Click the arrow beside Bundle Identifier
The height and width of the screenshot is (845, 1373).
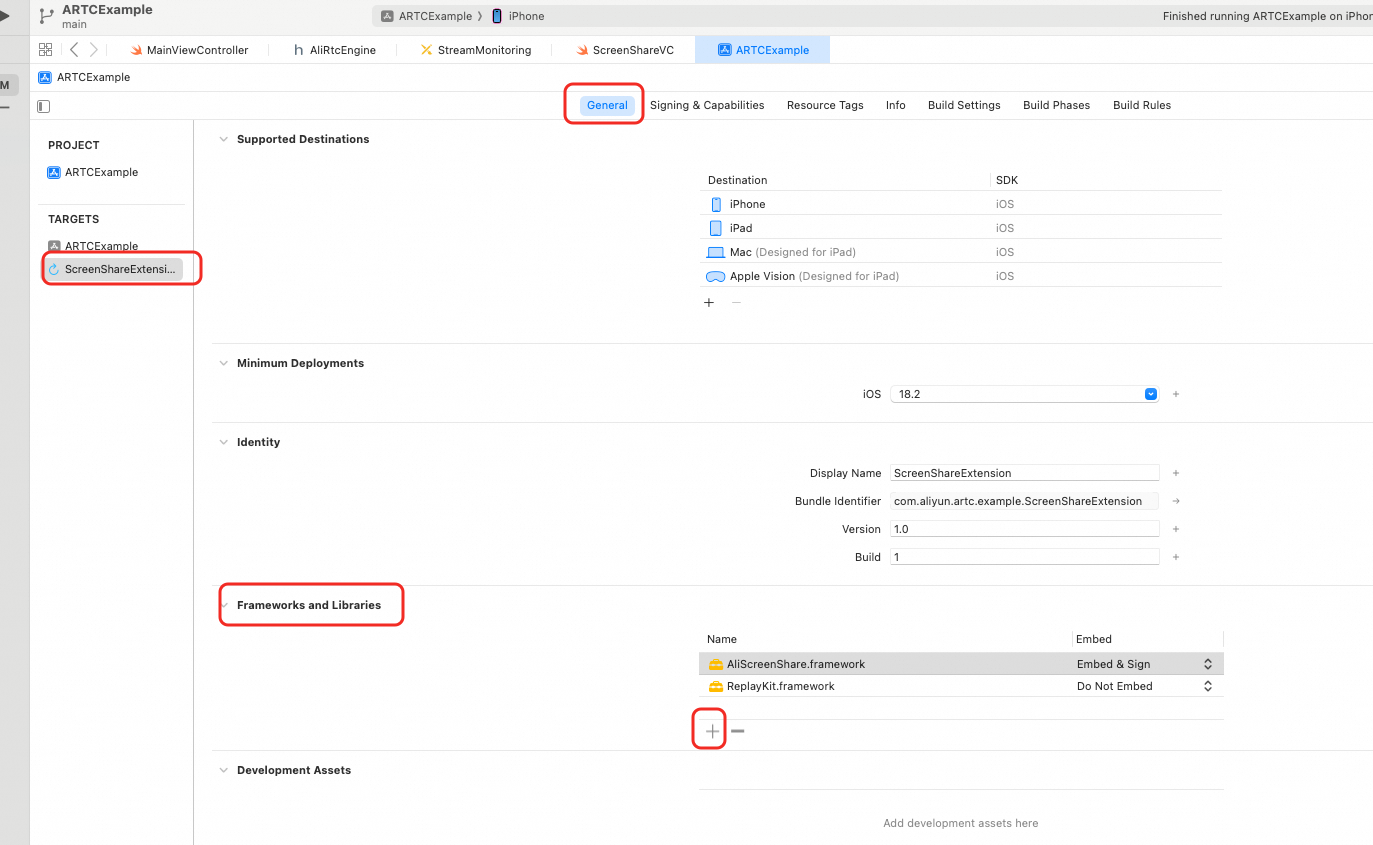(1176, 501)
